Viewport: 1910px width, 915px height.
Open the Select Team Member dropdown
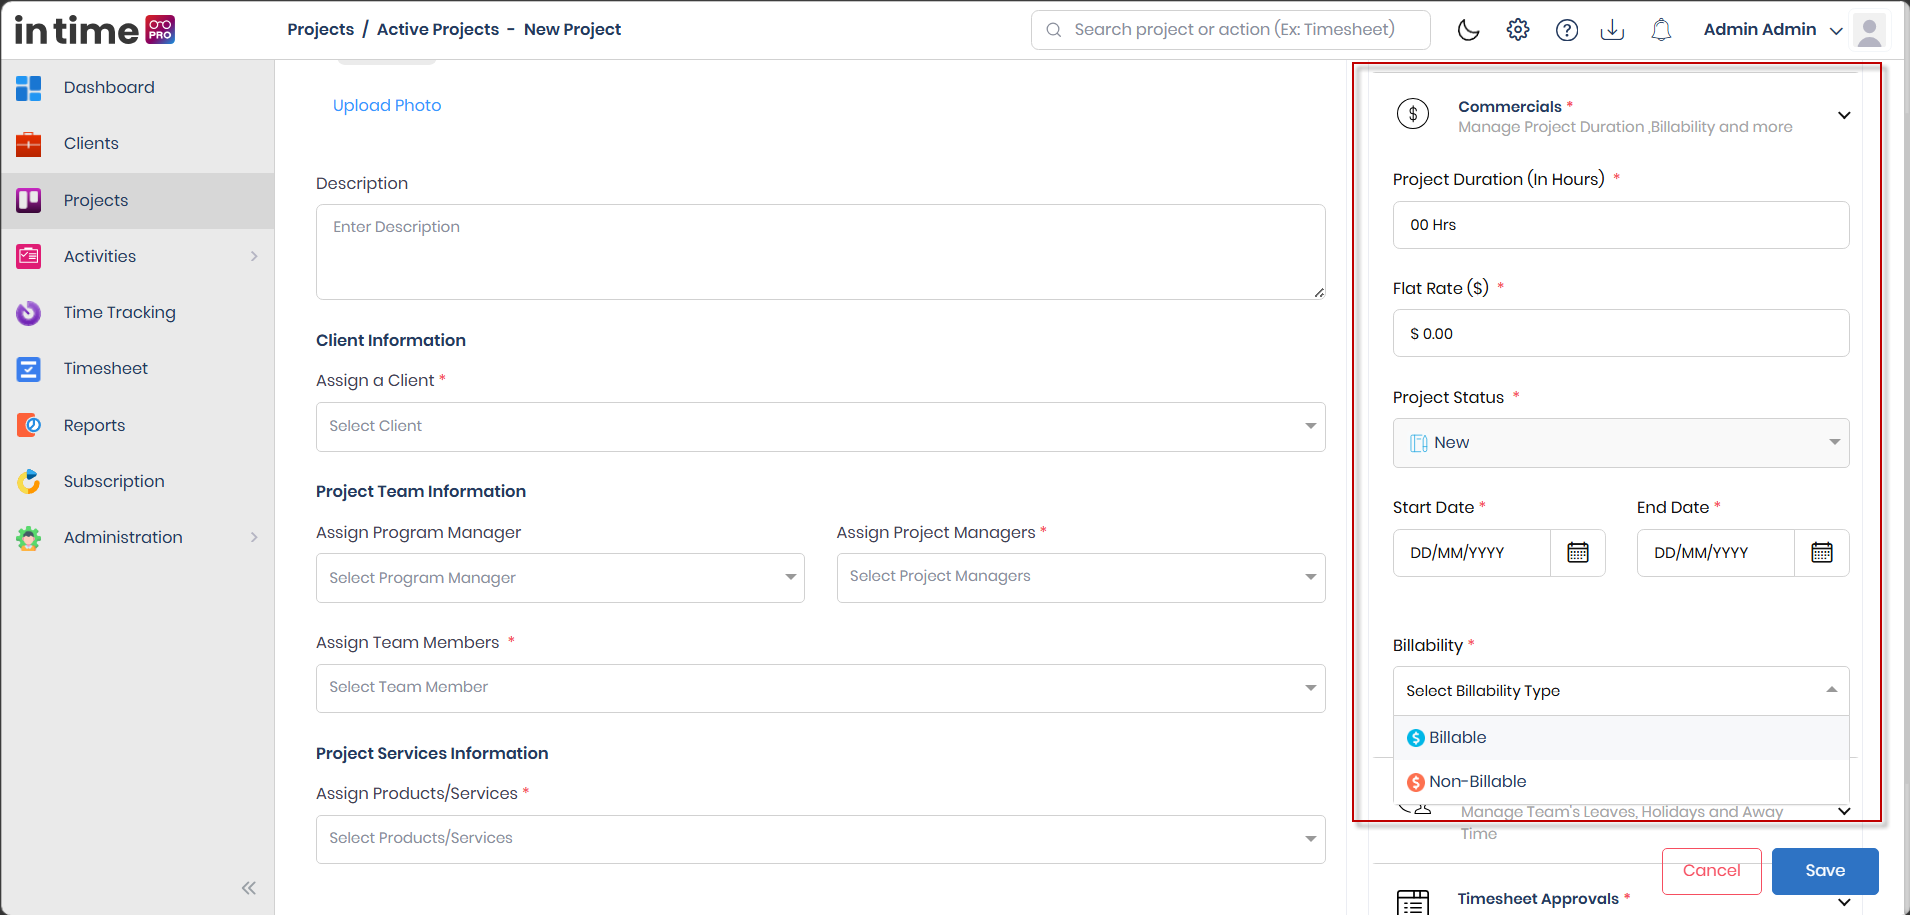pyautogui.click(x=821, y=688)
